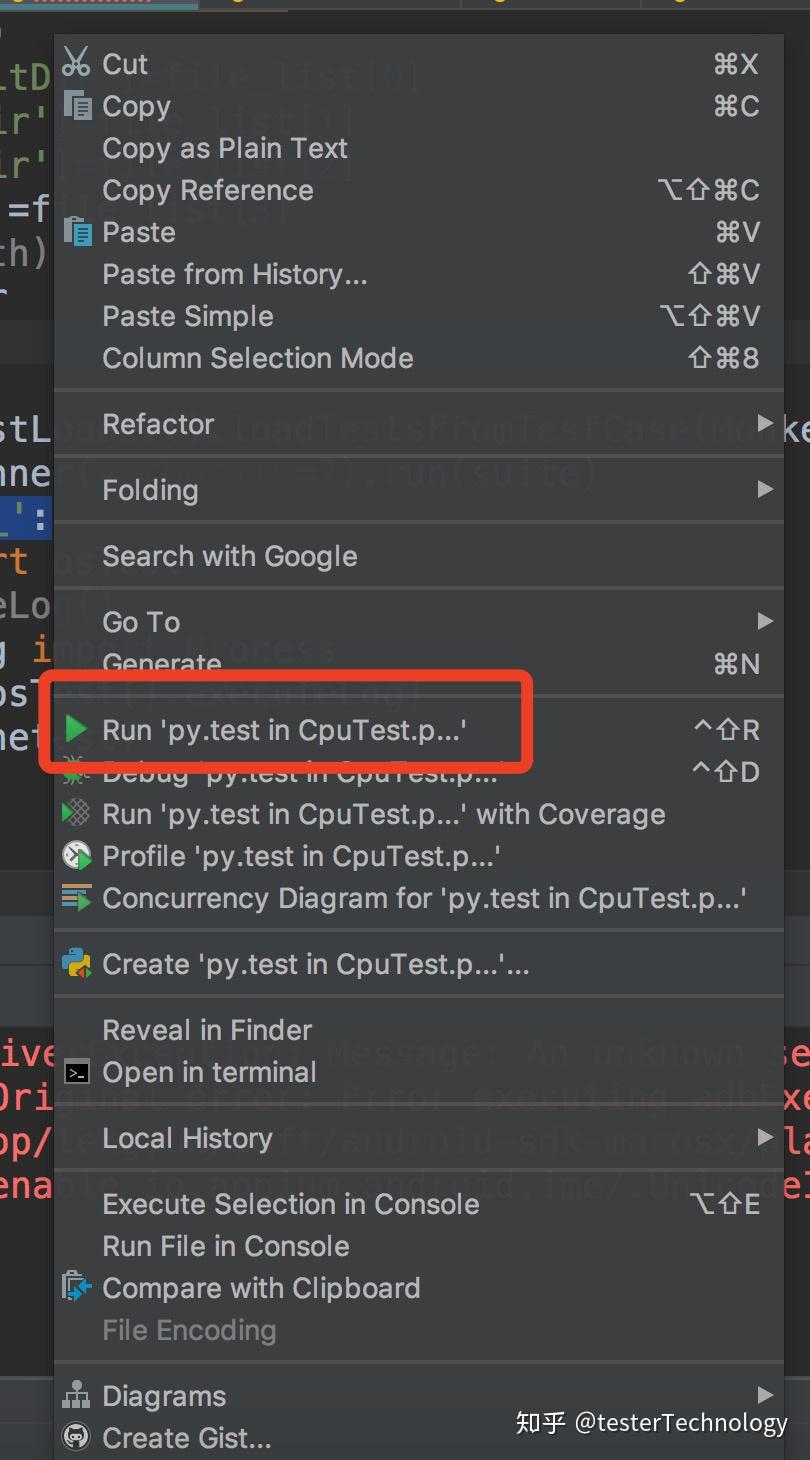Select Paste from History
The height and width of the screenshot is (1460, 810).
coord(235,274)
